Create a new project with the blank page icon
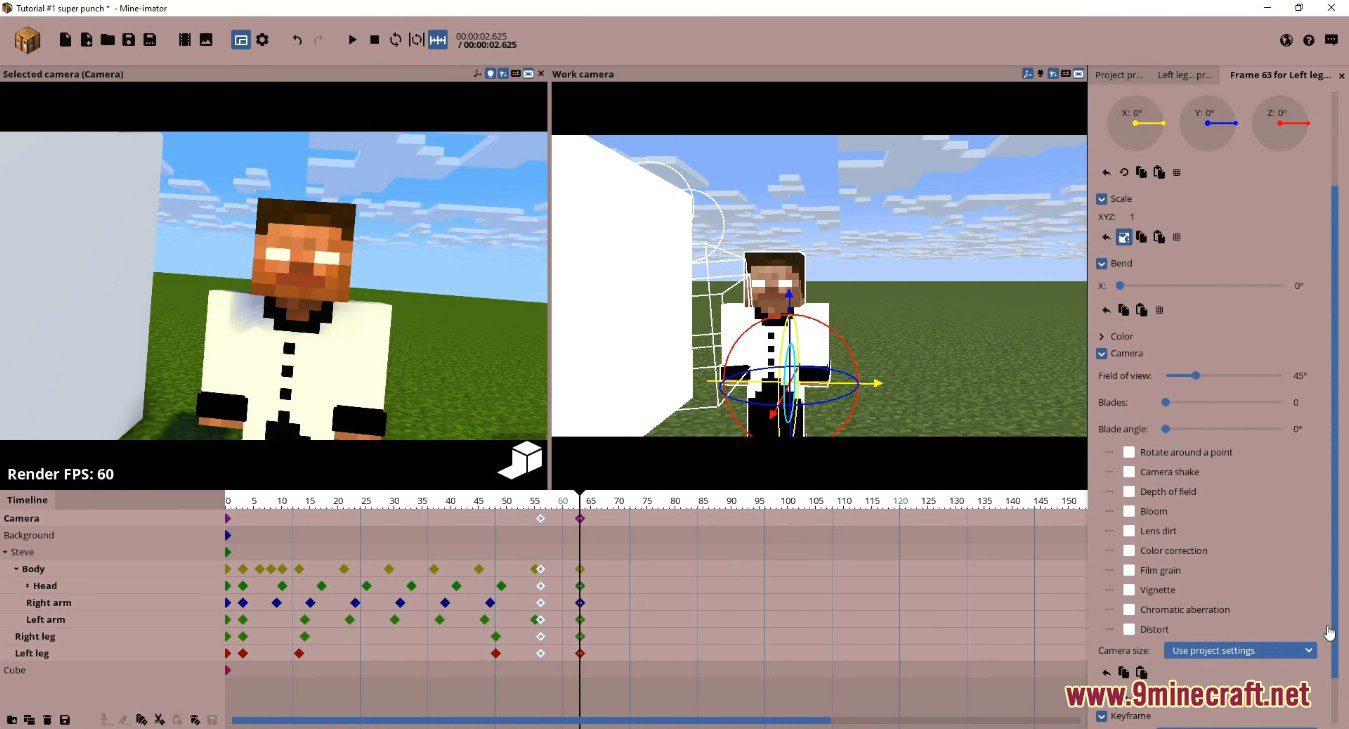Image resolution: width=1349 pixels, height=729 pixels. (x=66, y=40)
